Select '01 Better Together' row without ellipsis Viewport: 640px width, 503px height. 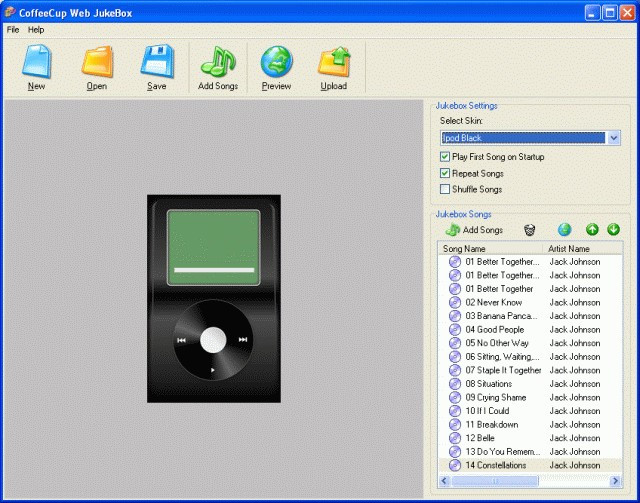[x=531, y=289]
